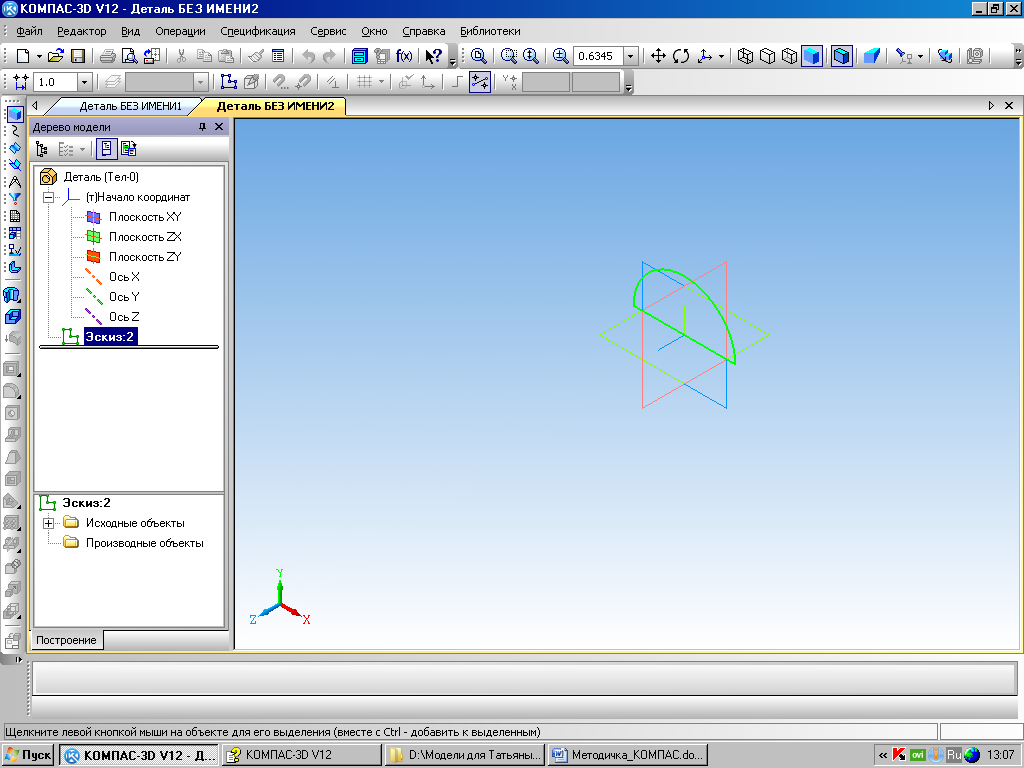The height and width of the screenshot is (768, 1024).
Task: Toggle wireframe display mode
Action: click(x=745, y=56)
